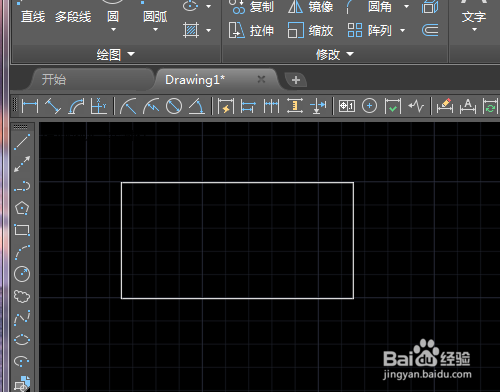Select the Angular dimension tool
The height and width of the screenshot is (392, 500).
(197, 106)
